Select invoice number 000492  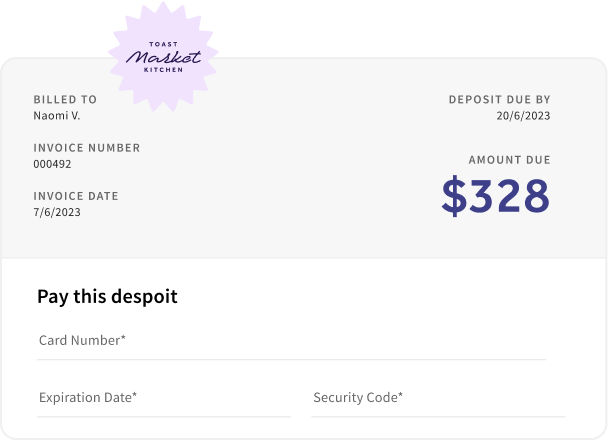(52, 164)
